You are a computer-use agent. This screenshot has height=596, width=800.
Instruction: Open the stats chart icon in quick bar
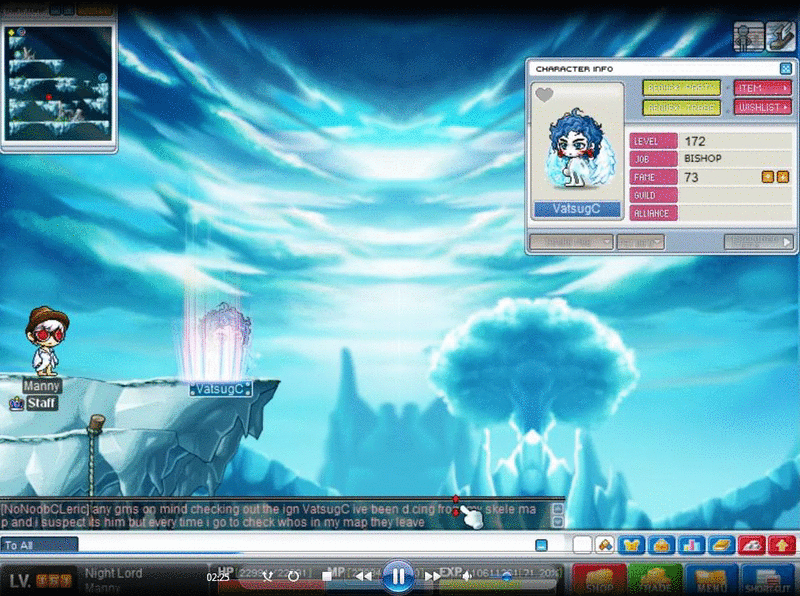click(691, 545)
